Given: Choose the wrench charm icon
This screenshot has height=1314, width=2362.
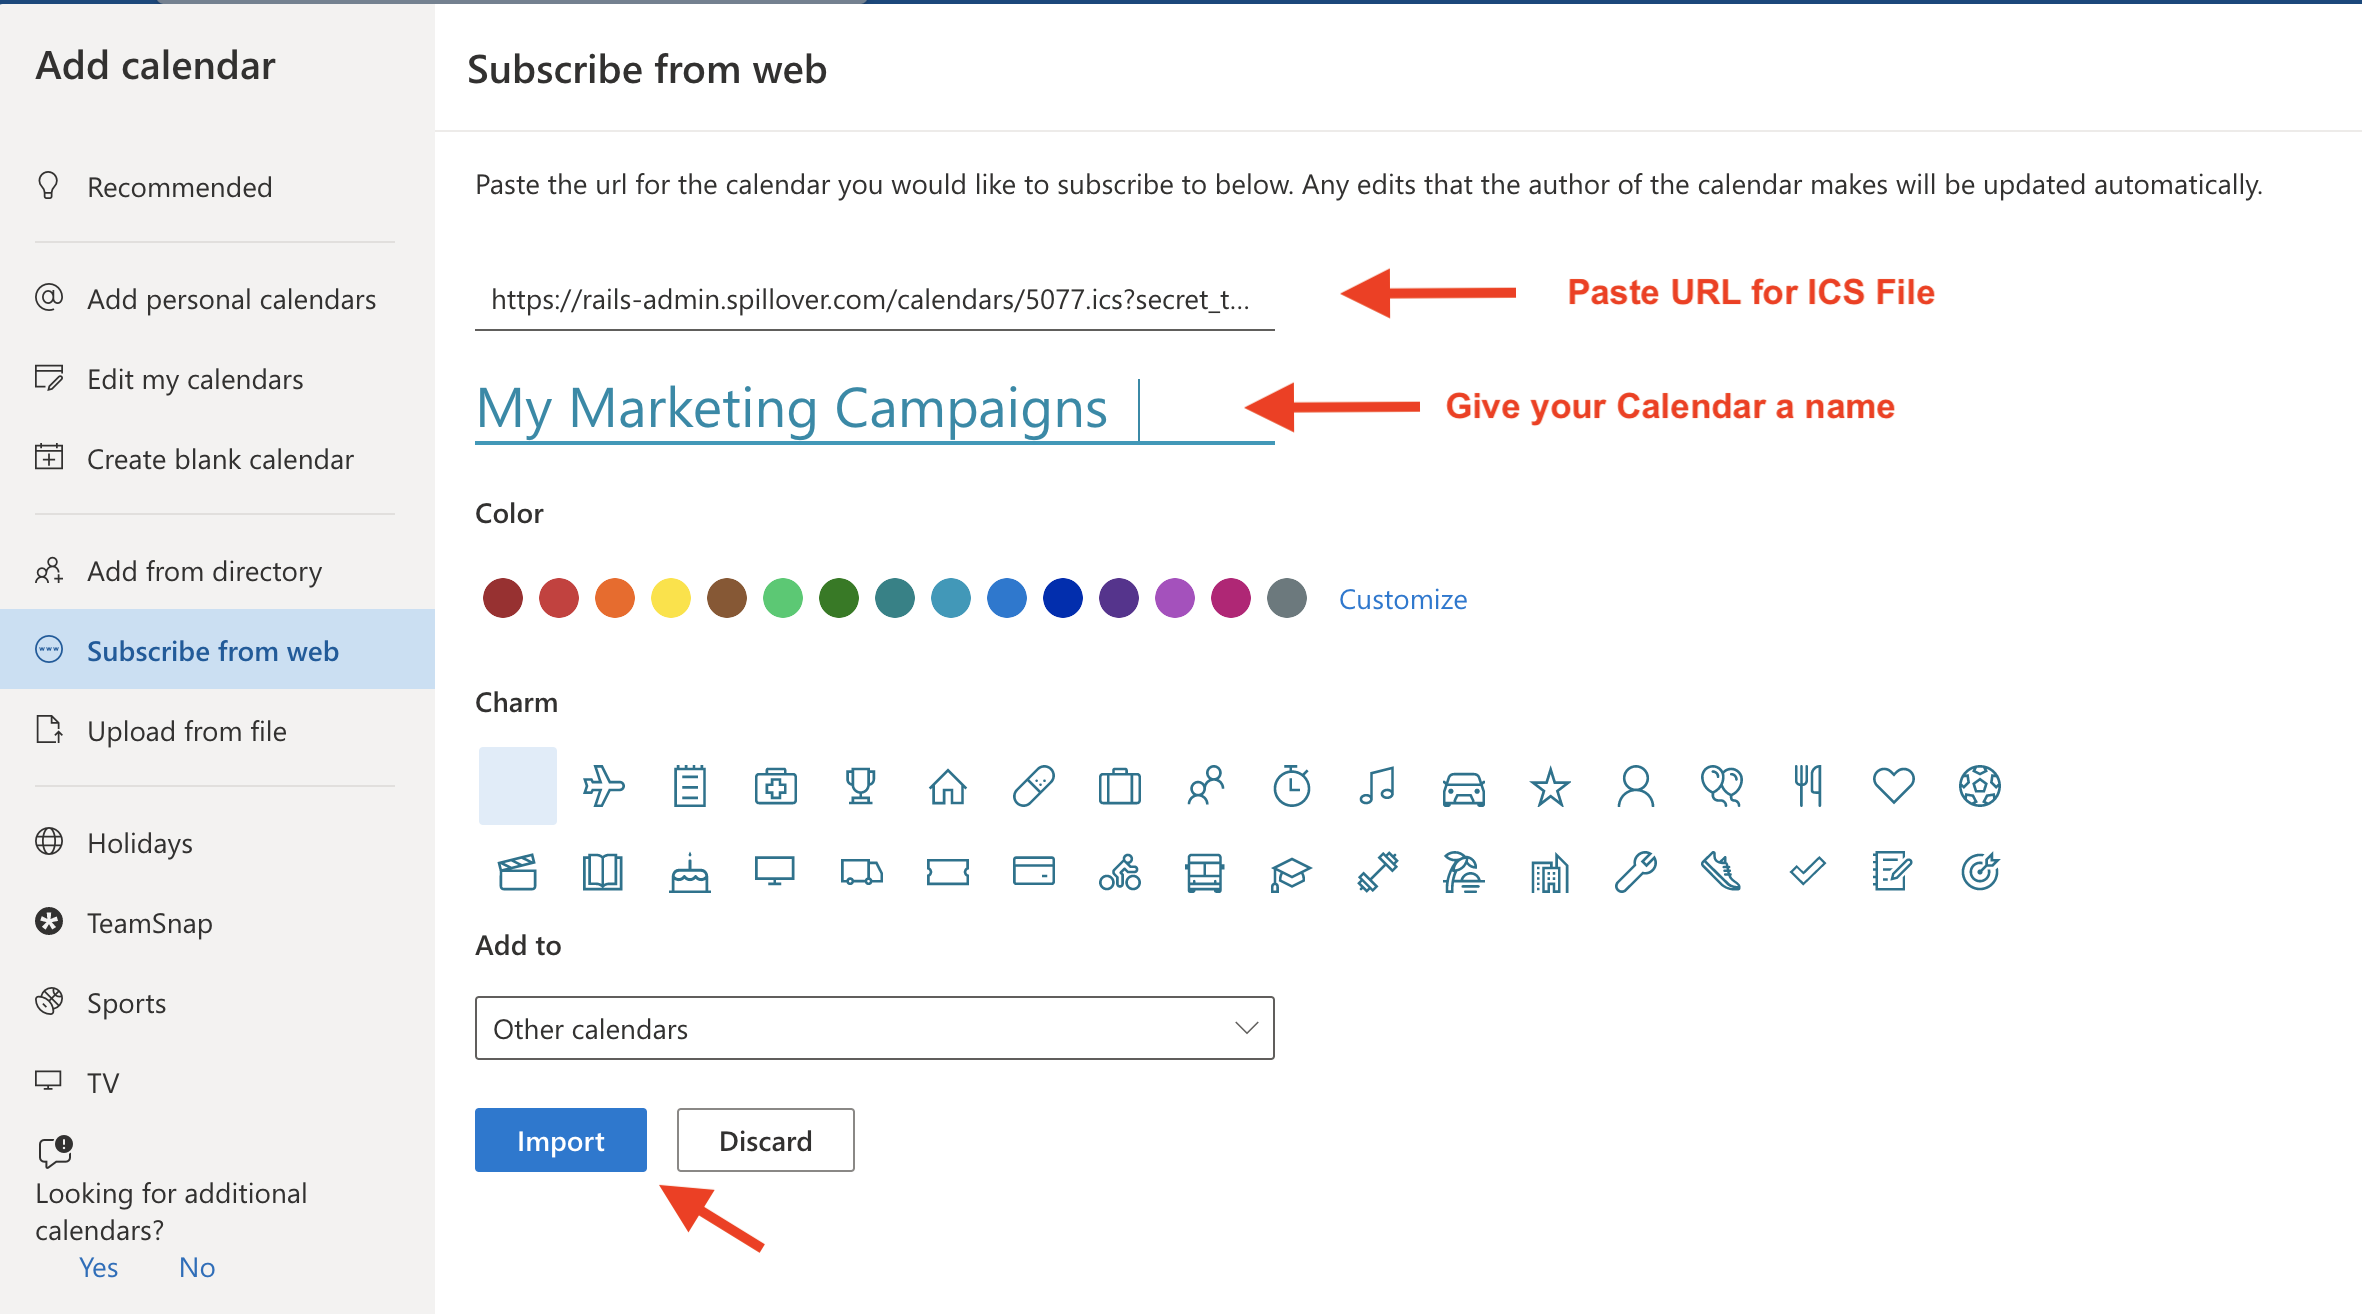Looking at the screenshot, I should tap(1636, 873).
